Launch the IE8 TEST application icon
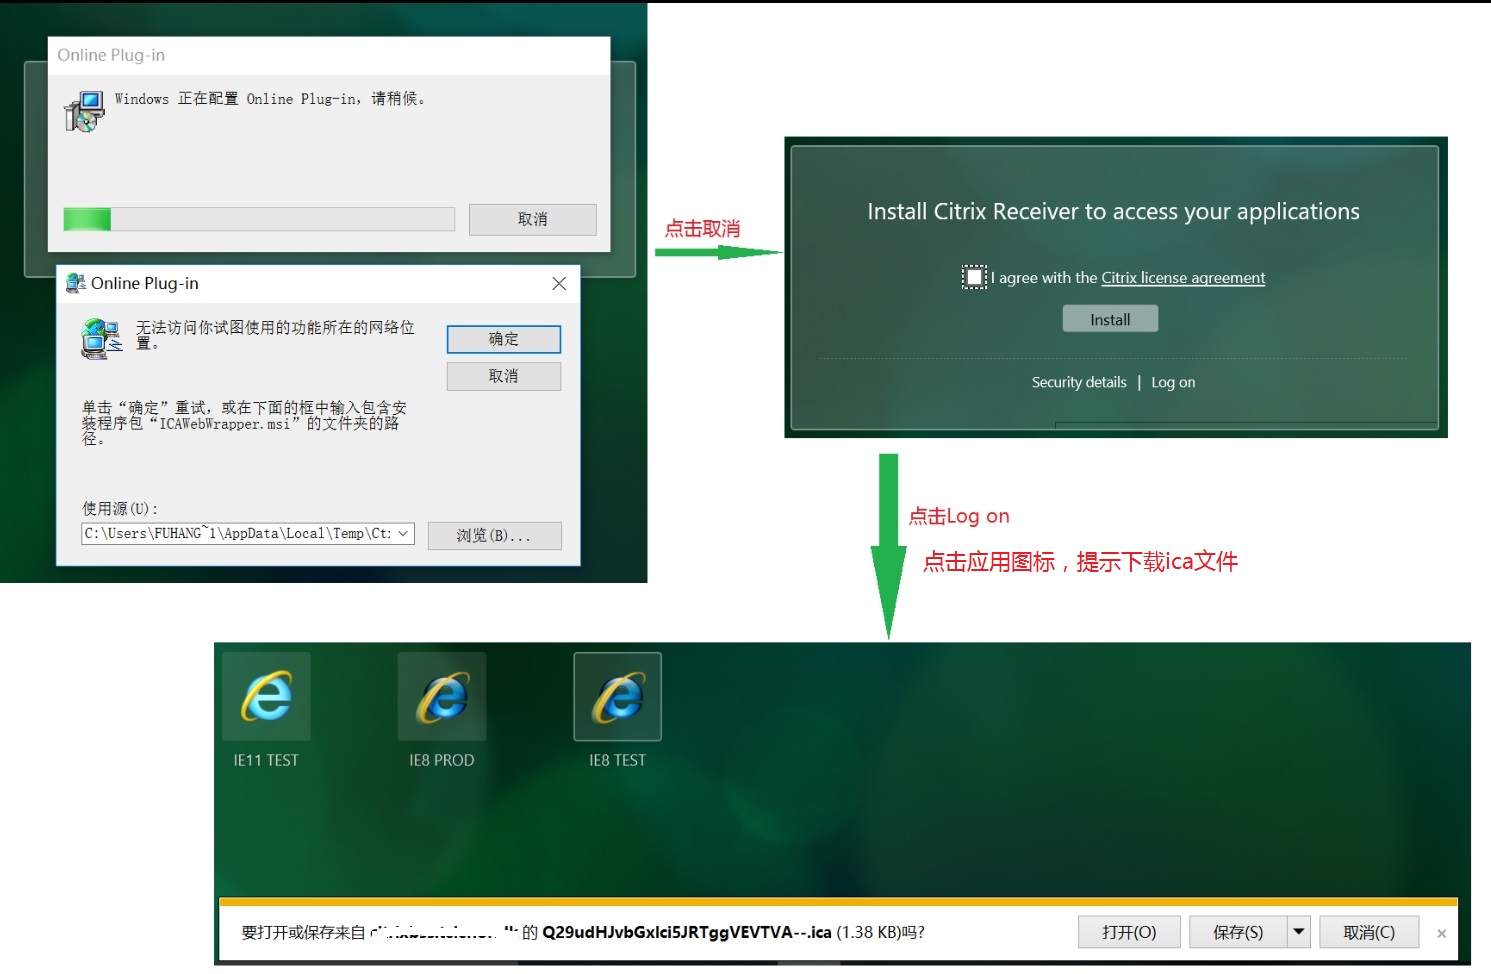 (618, 697)
